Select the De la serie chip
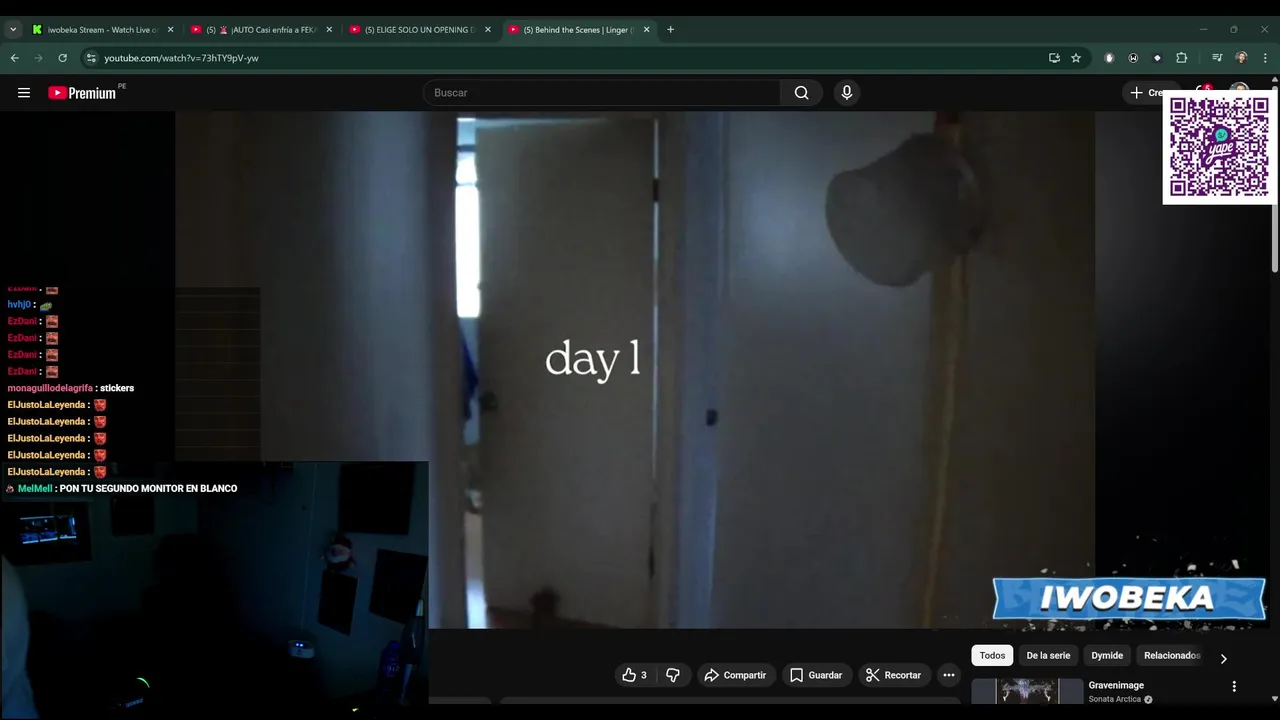 (1048, 656)
